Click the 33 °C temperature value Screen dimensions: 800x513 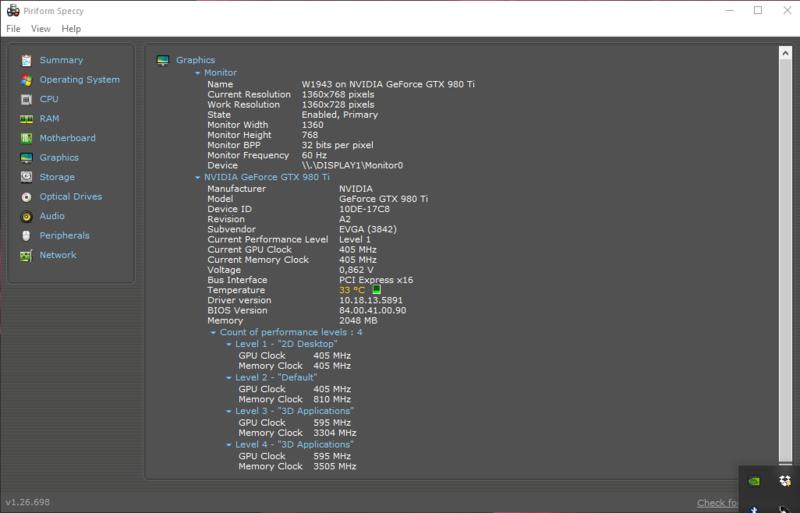(x=352, y=290)
